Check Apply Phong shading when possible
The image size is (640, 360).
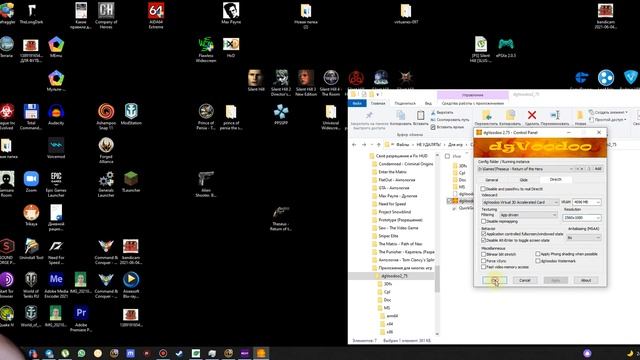538,254
